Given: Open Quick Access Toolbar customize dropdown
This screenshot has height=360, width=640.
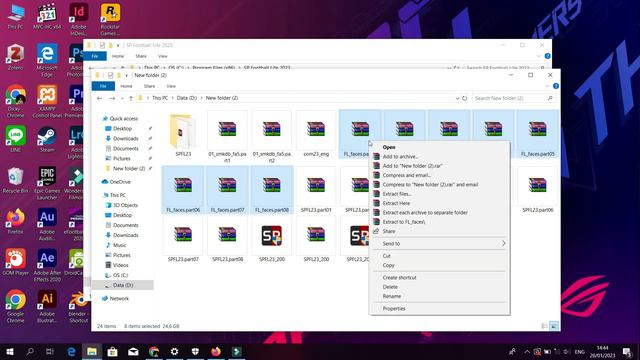Looking at the screenshot, I should 127,75.
